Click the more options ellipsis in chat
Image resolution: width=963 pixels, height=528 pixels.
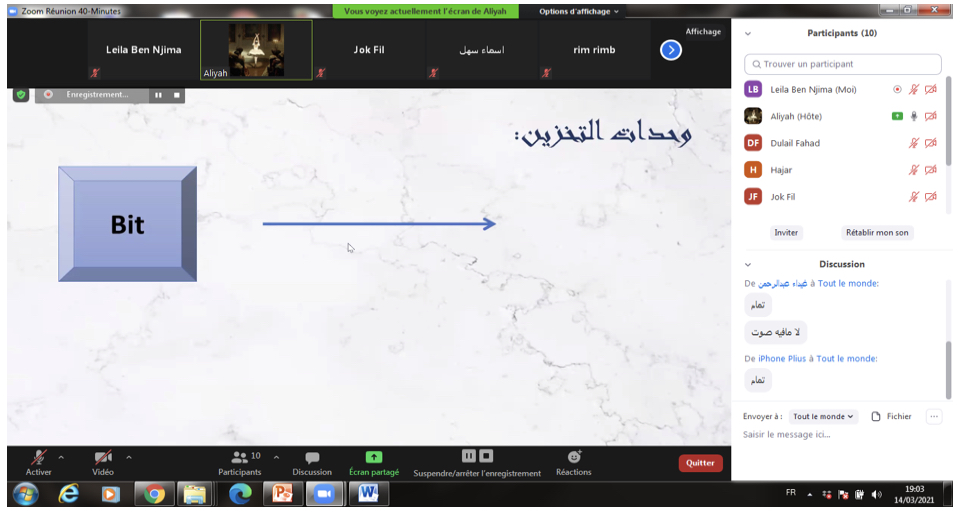pos(934,416)
